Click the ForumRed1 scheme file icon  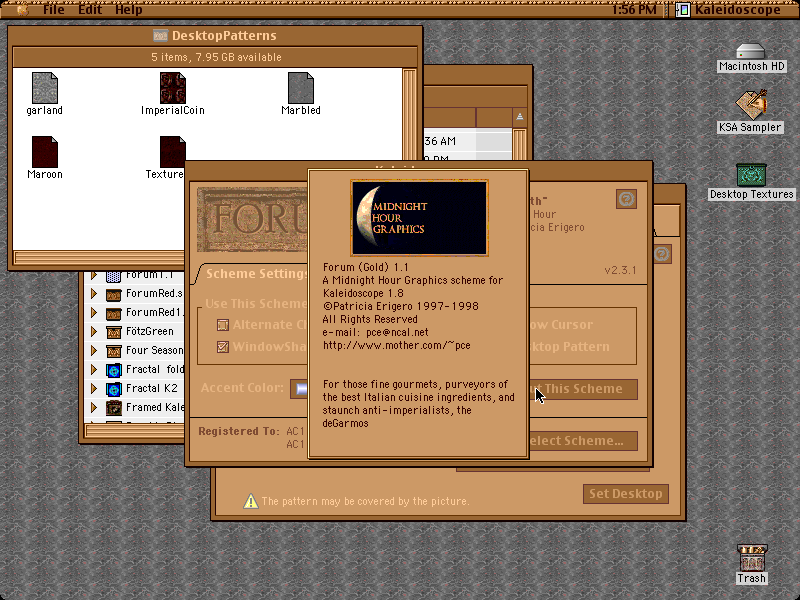click(x=113, y=313)
